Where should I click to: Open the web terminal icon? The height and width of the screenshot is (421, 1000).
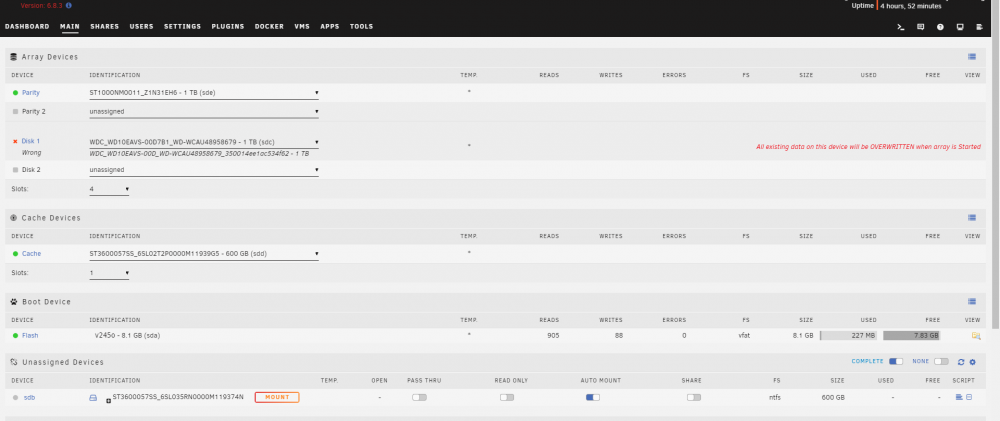tap(901, 27)
